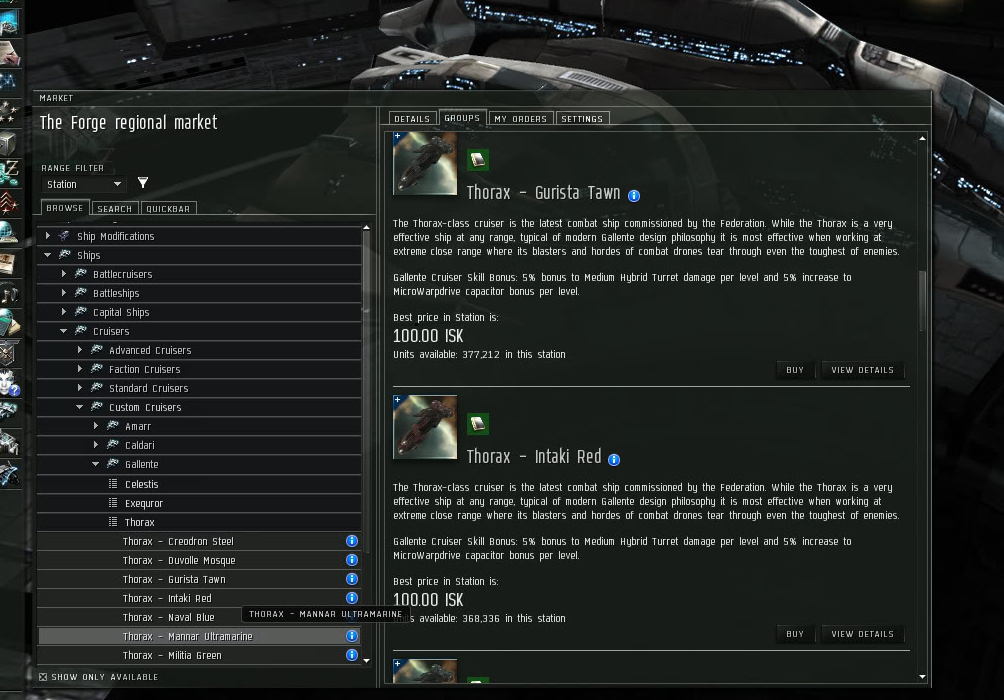
Task: Click the Thorax – Gurista Tawn ship thumbnail
Action: click(425, 163)
